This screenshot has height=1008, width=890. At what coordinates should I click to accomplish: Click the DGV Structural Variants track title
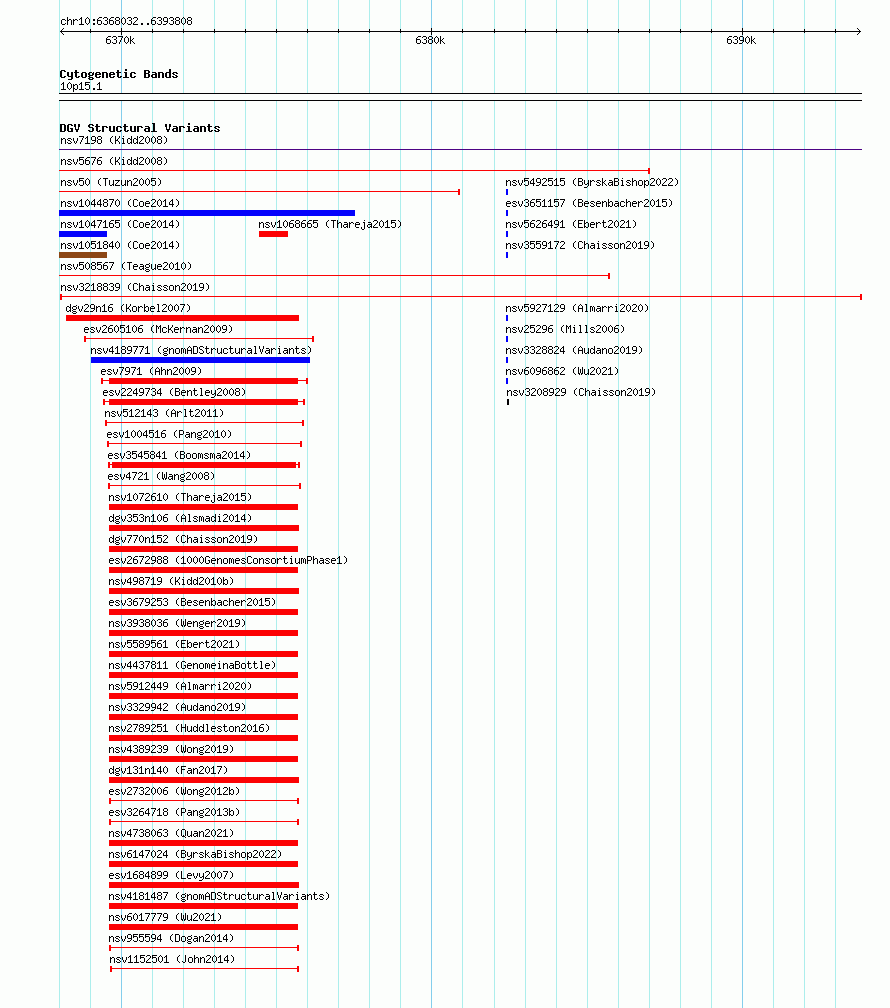pos(140,128)
